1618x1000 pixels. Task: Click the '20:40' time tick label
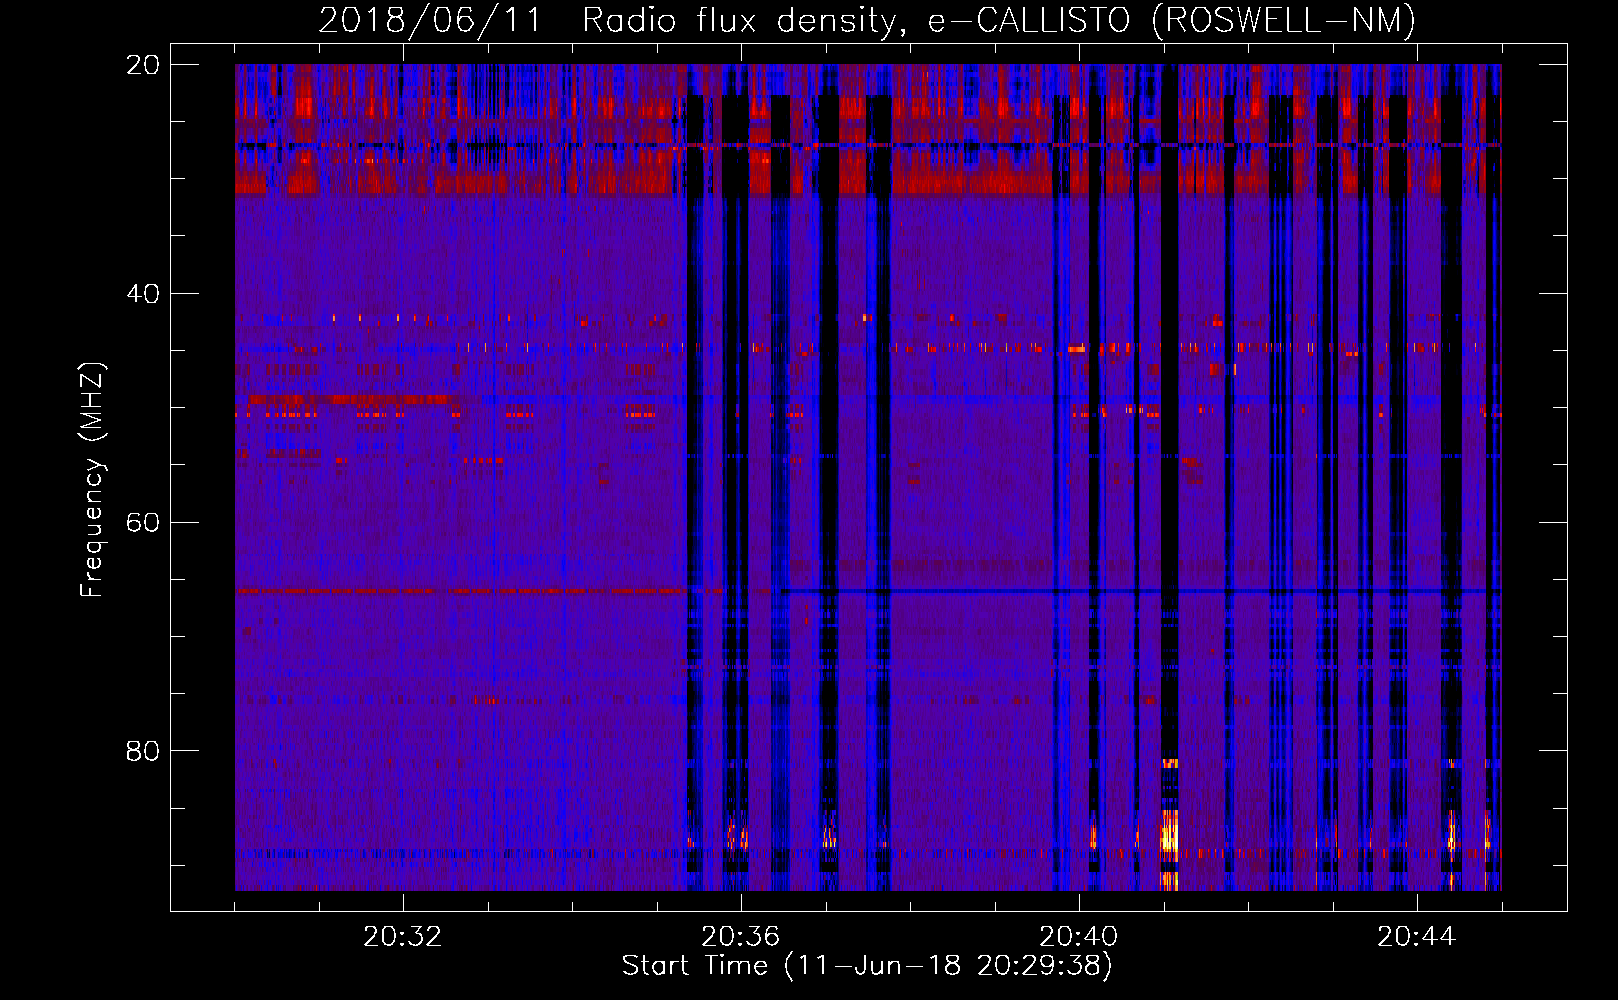tap(1078, 937)
